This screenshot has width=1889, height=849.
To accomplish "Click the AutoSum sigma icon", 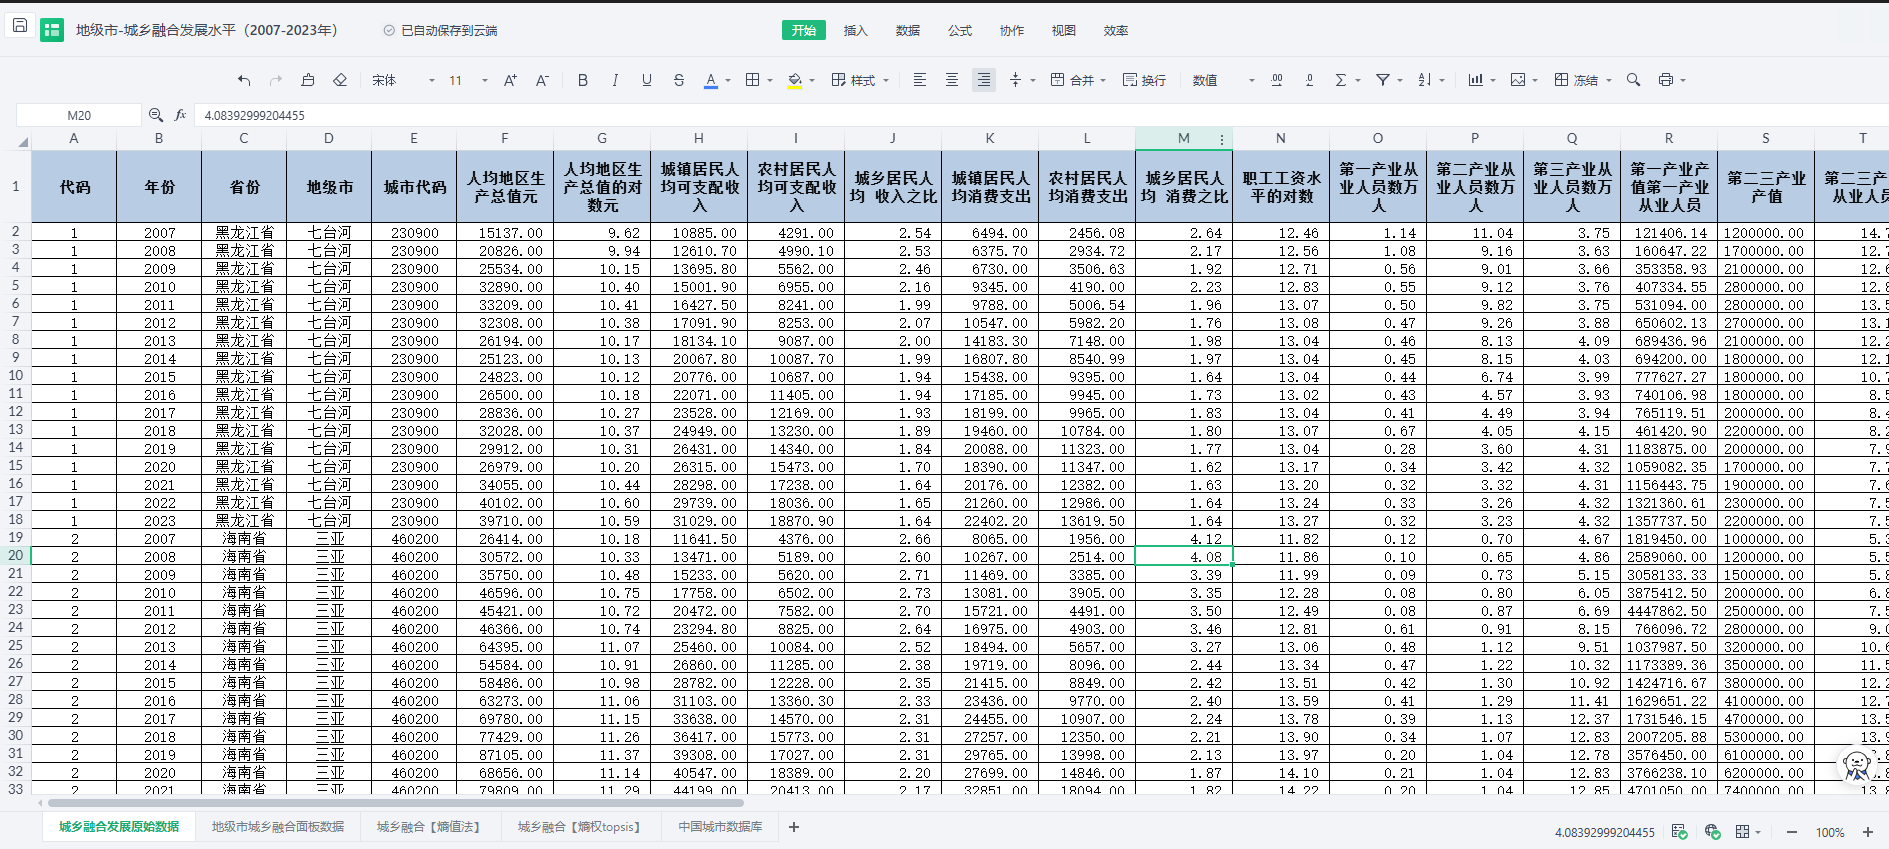I will pyautogui.click(x=1341, y=80).
